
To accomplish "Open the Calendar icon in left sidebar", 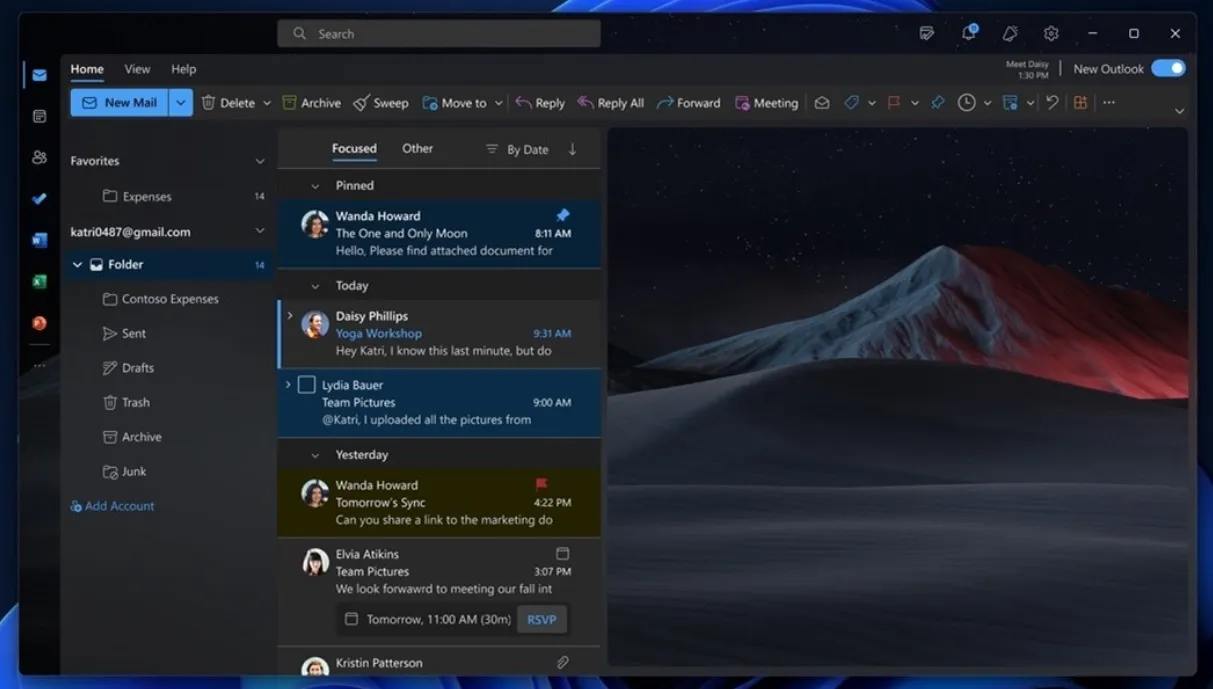I will 39,116.
